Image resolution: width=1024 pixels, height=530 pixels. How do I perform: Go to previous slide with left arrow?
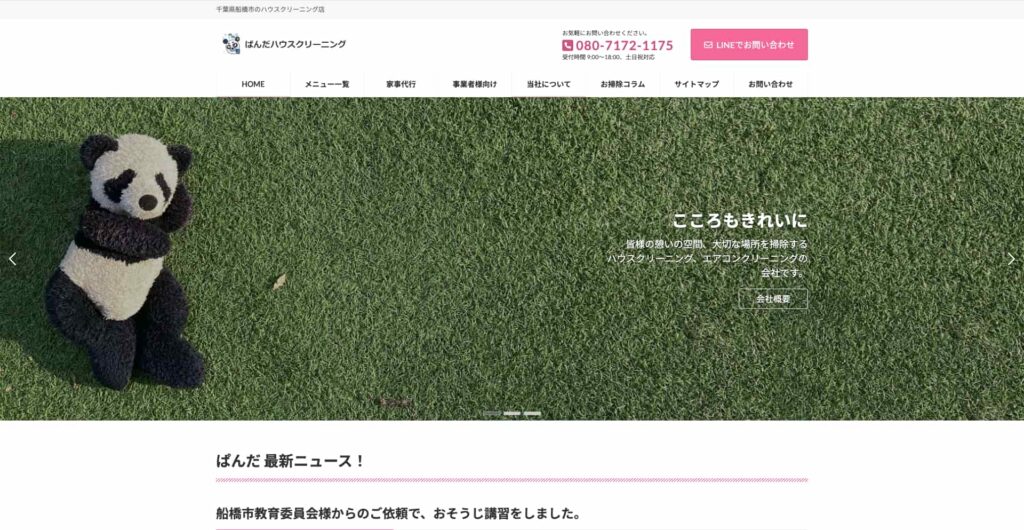pos(12,259)
